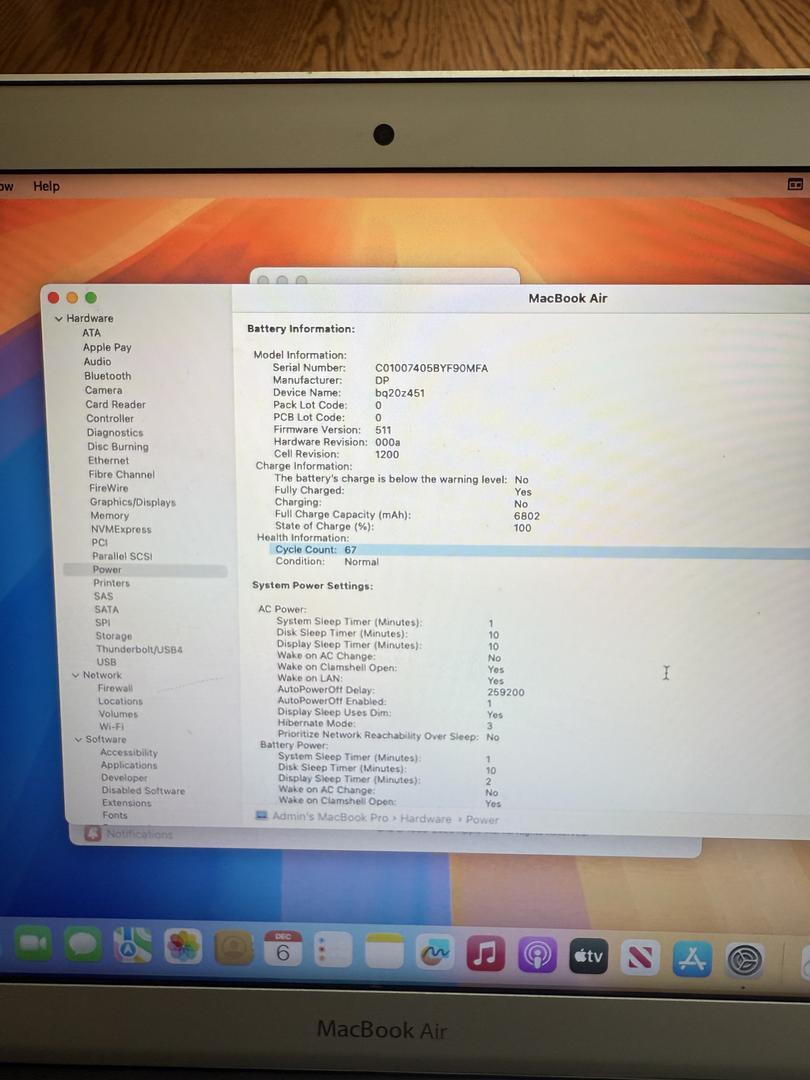Click Hardware in the bottom path bar
Image resolution: width=810 pixels, height=1080 pixels.
(x=426, y=819)
